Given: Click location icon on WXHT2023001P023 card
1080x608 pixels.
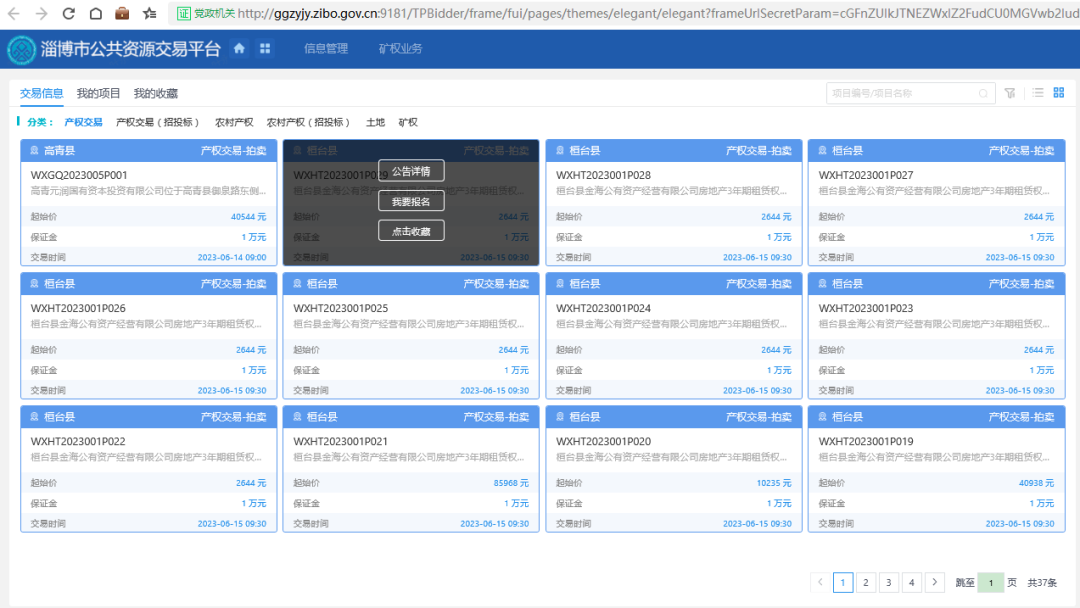Looking at the screenshot, I should [x=822, y=284].
